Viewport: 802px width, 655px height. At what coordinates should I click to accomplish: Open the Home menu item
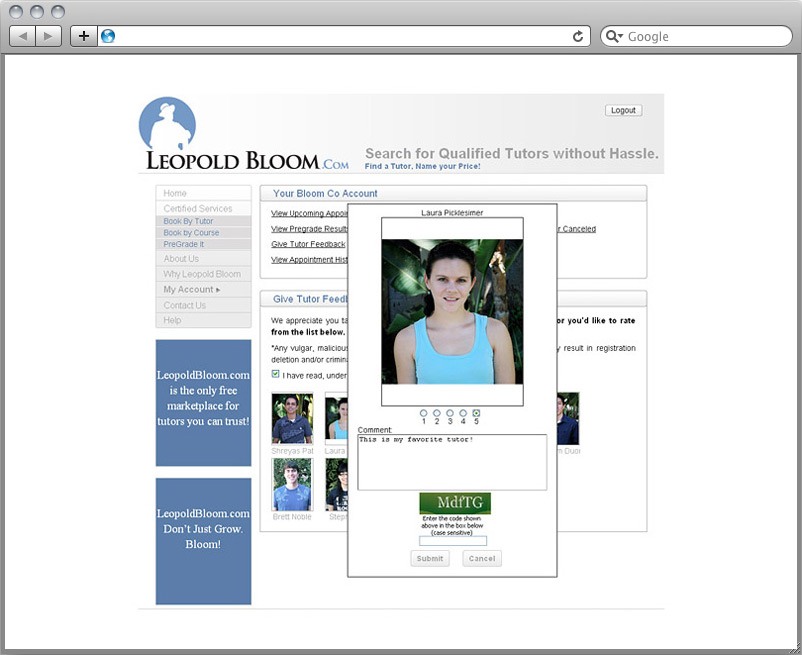tap(204, 193)
